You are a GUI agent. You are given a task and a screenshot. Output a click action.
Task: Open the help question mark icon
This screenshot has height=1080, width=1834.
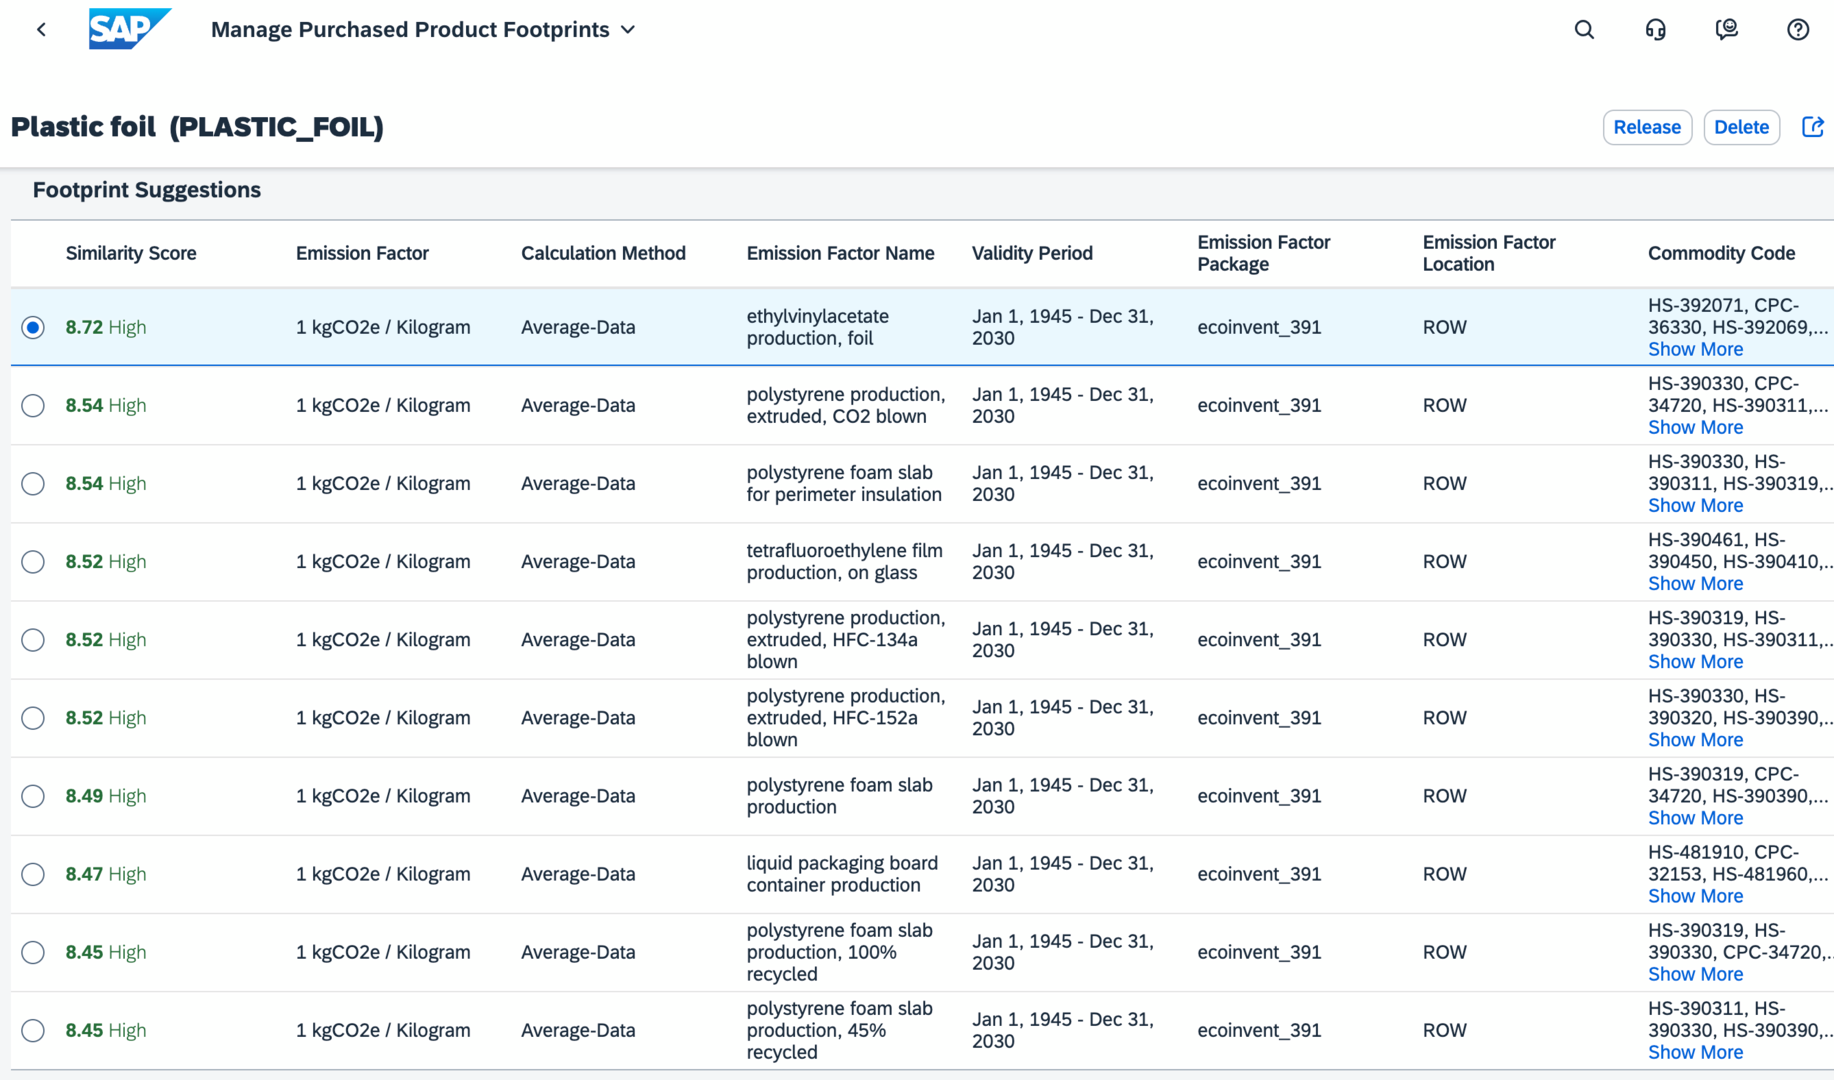tap(1798, 30)
